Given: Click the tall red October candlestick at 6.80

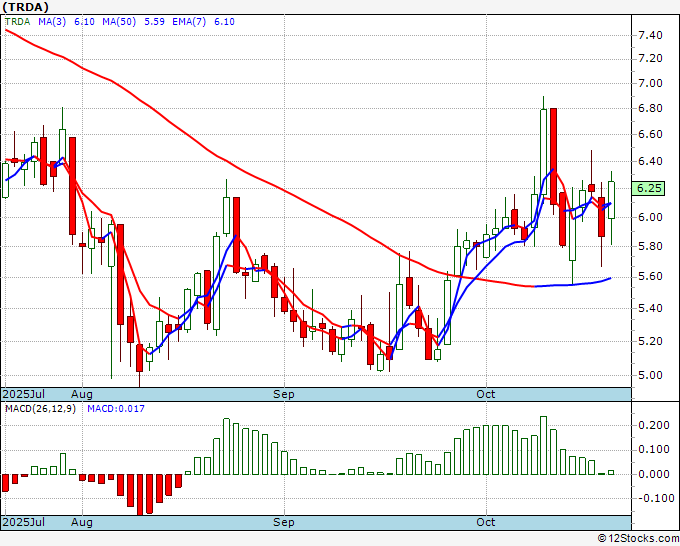Looking at the screenshot, I should click(553, 156).
